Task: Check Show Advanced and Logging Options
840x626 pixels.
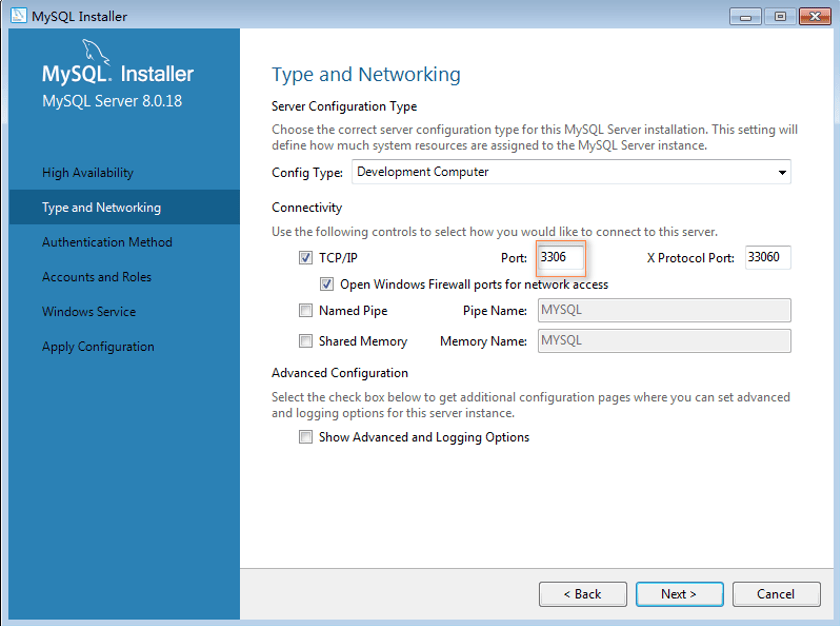Action: 305,437
